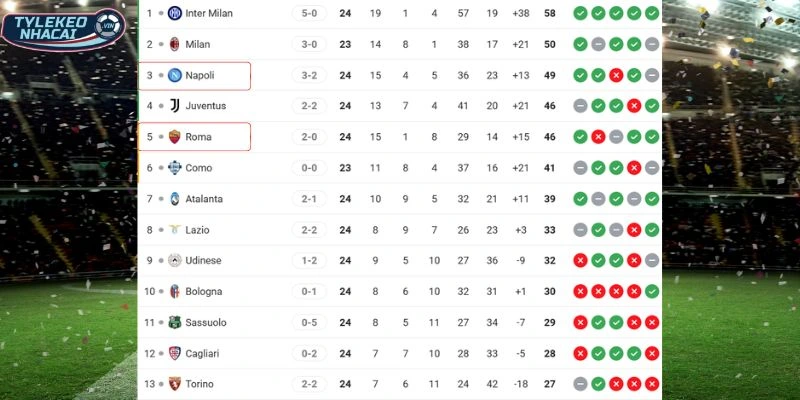Click Napoli's red loss form indicator

pos(616,75)
